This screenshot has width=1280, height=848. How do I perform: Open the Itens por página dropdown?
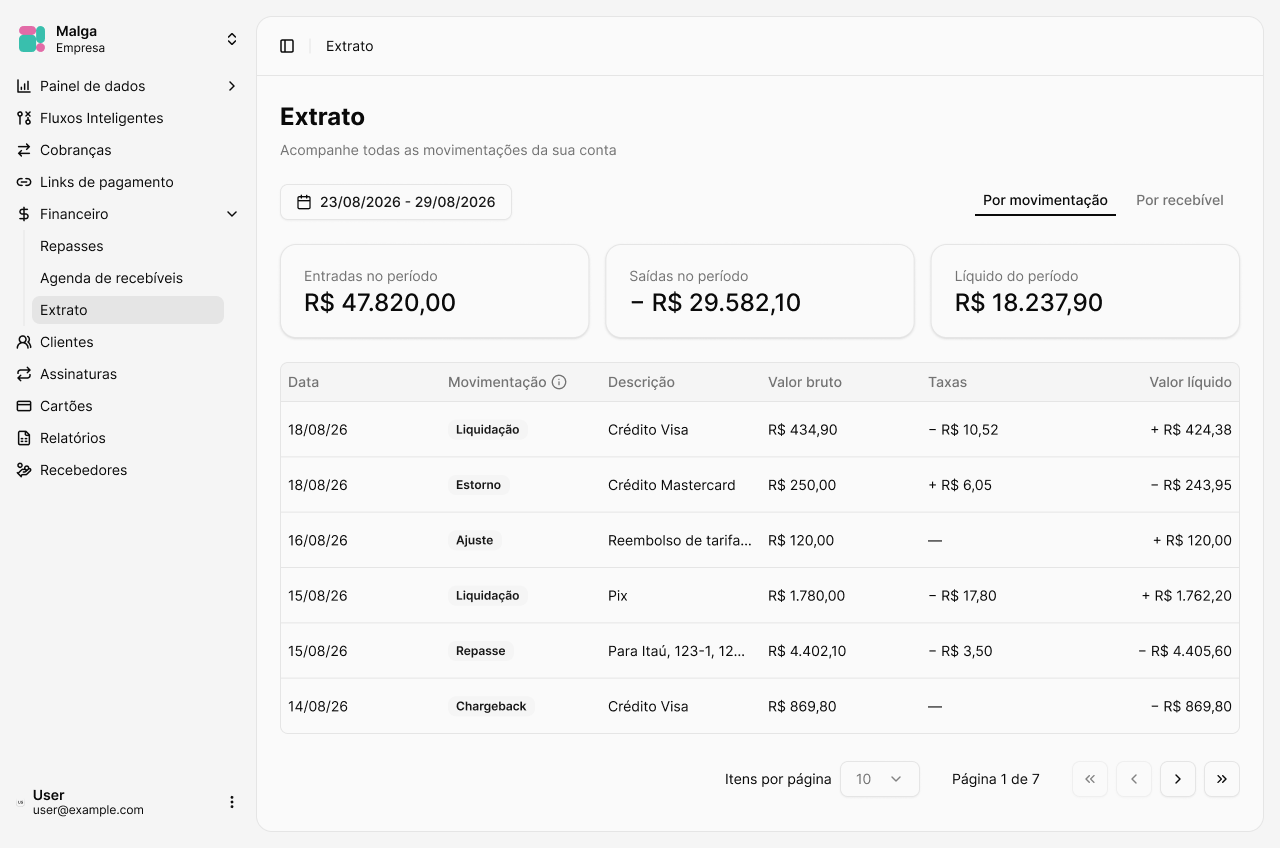pos(880,779)
